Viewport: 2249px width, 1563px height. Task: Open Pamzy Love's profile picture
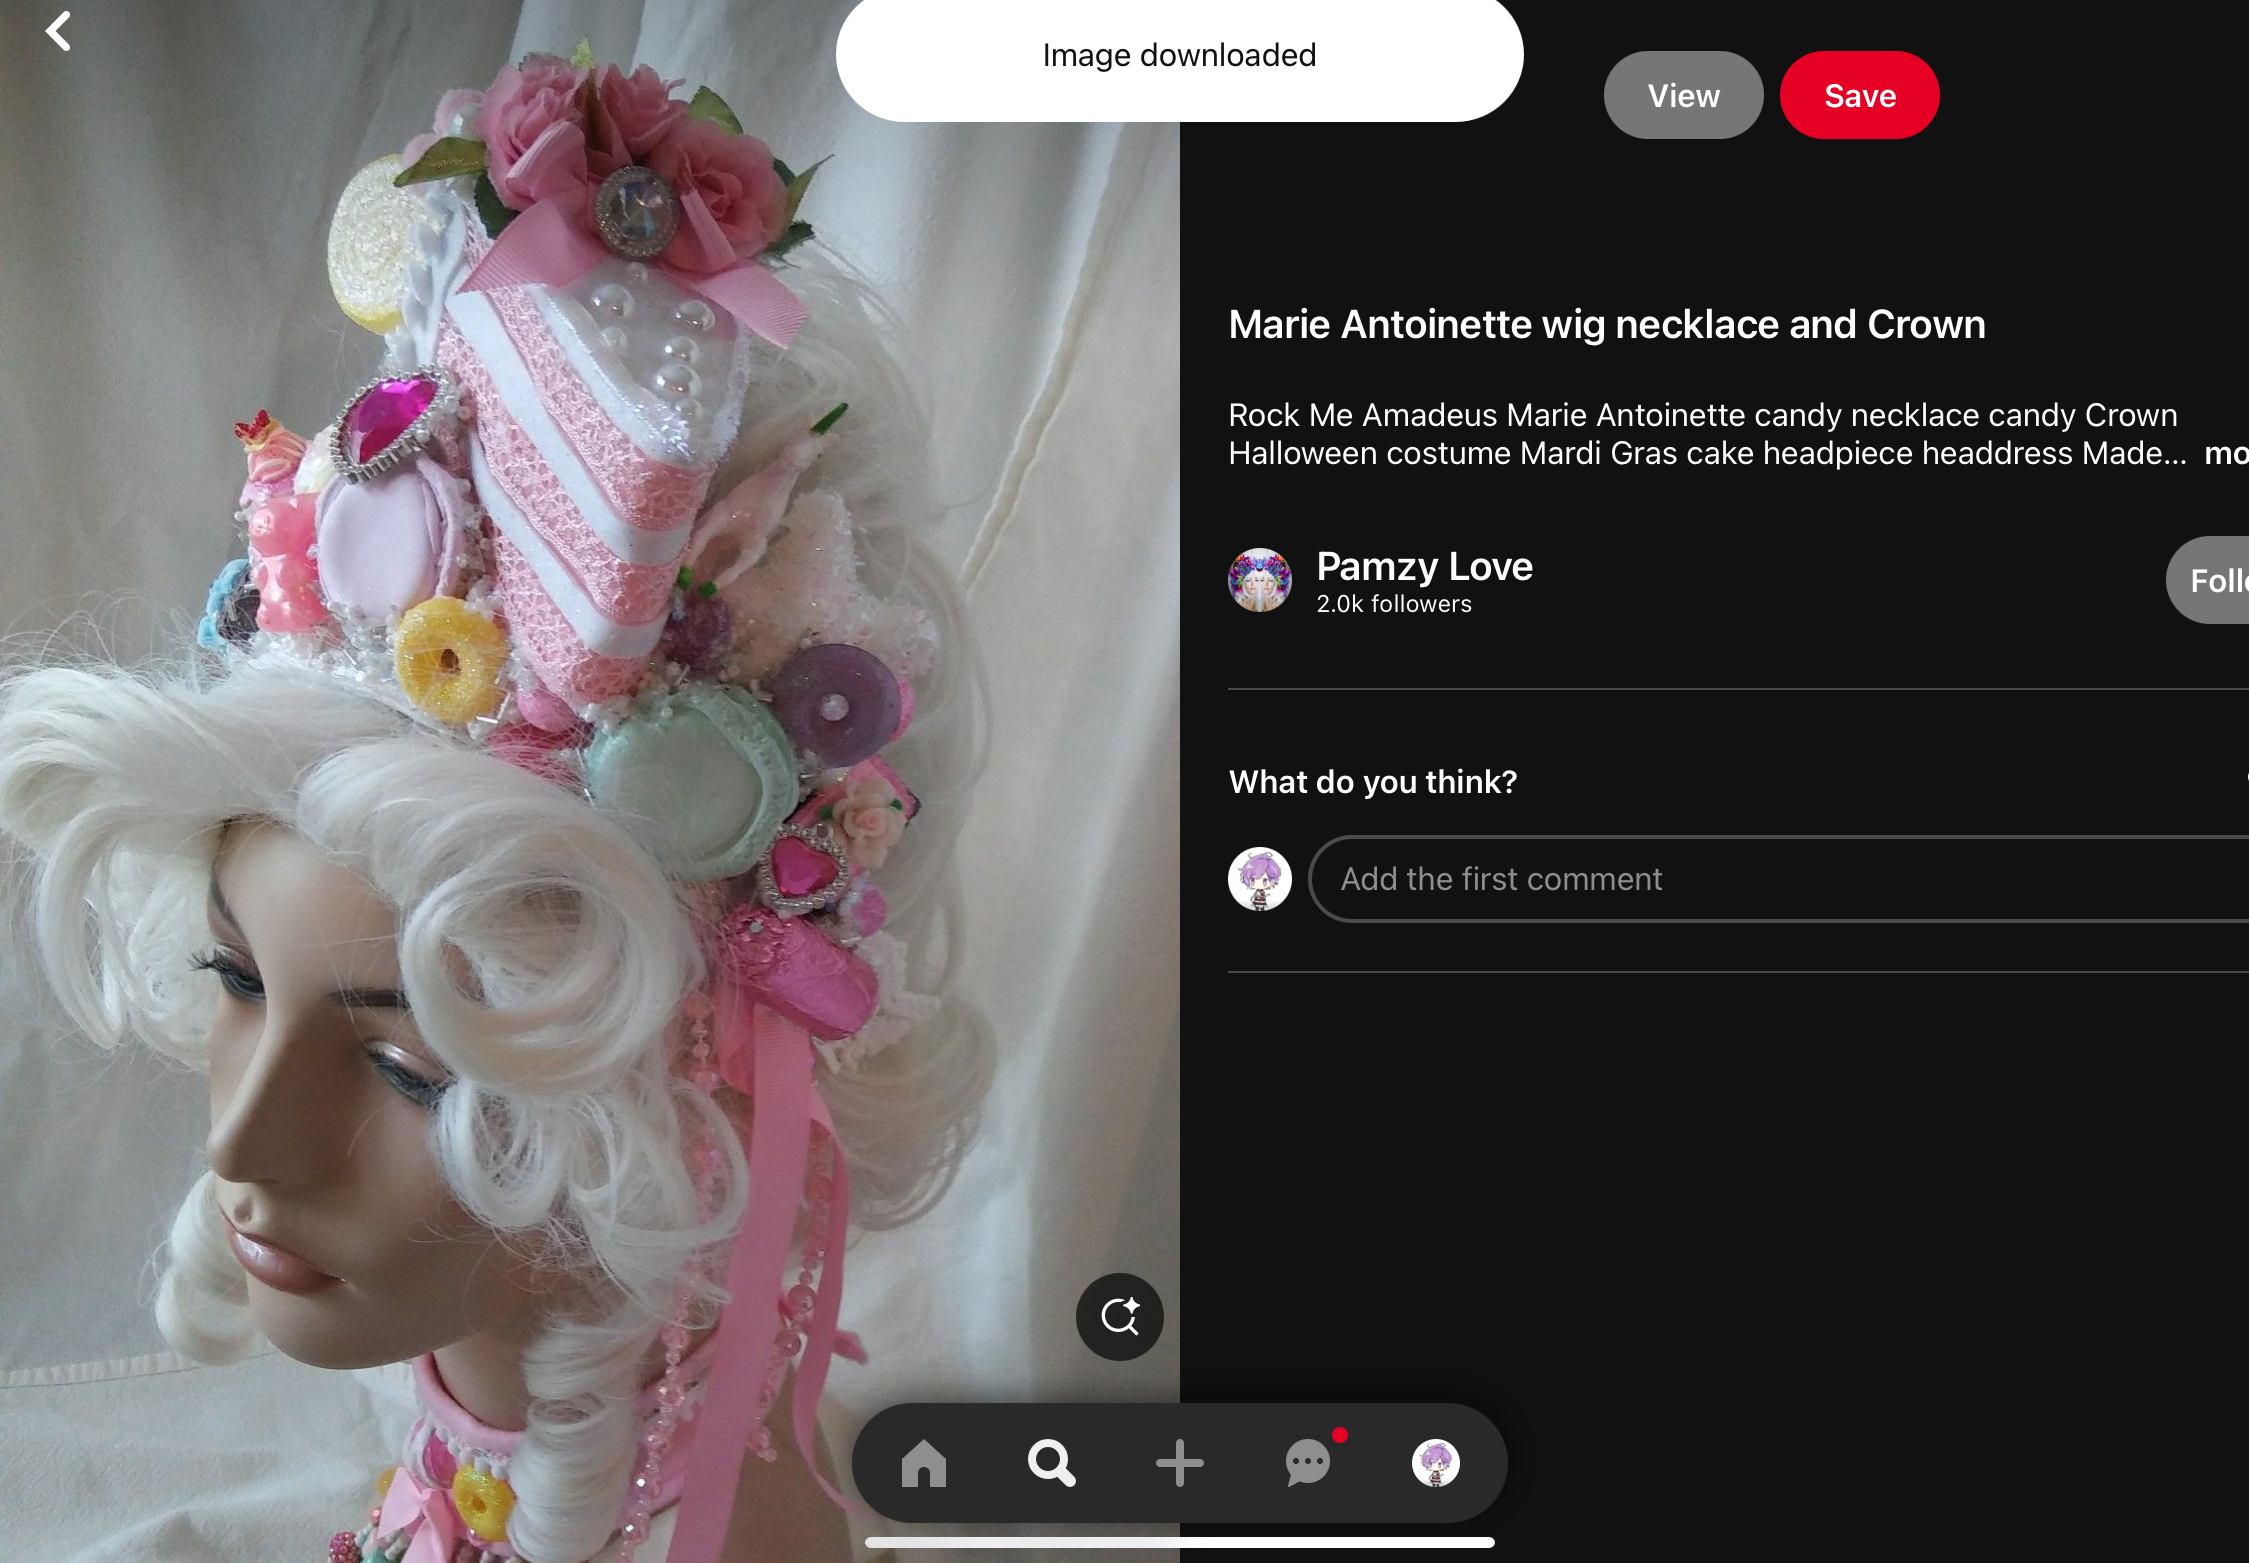[1259, 580]
